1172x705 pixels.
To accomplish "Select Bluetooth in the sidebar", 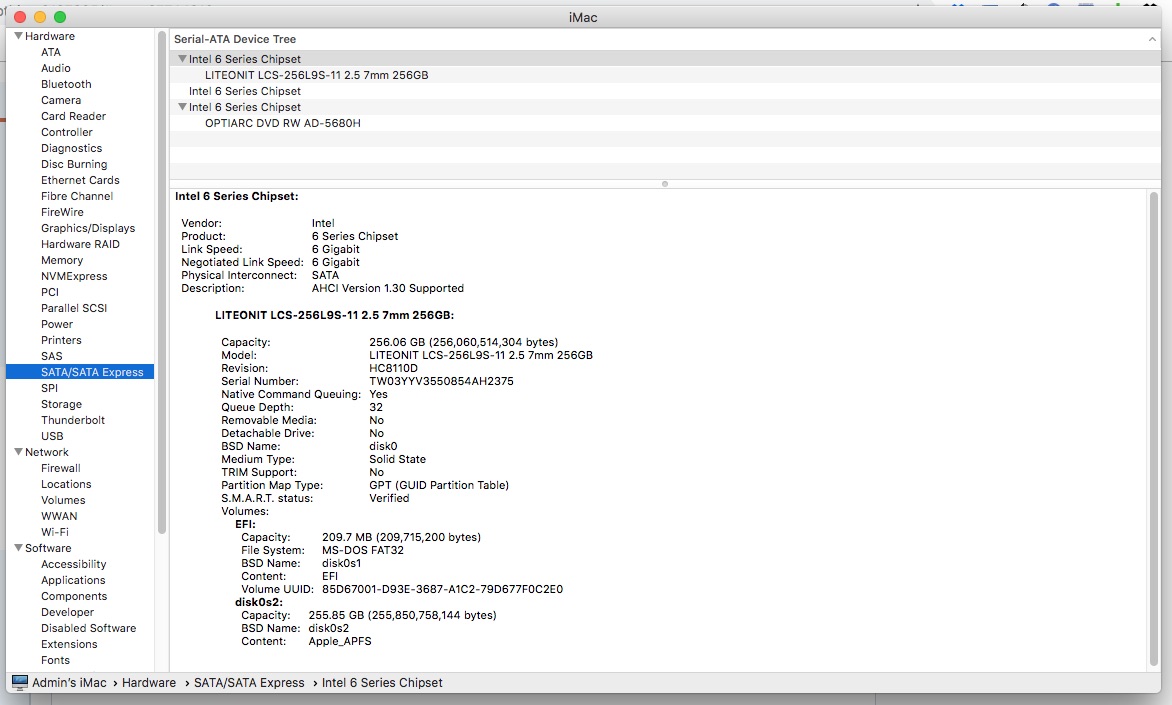I will coord(67,84).
